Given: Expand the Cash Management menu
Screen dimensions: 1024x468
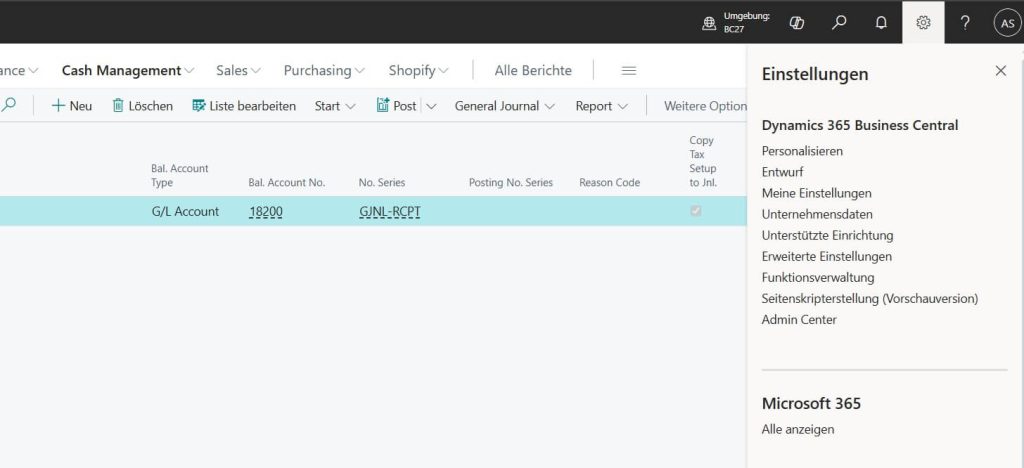Looking at the screenshot, I should click(128, 71).
